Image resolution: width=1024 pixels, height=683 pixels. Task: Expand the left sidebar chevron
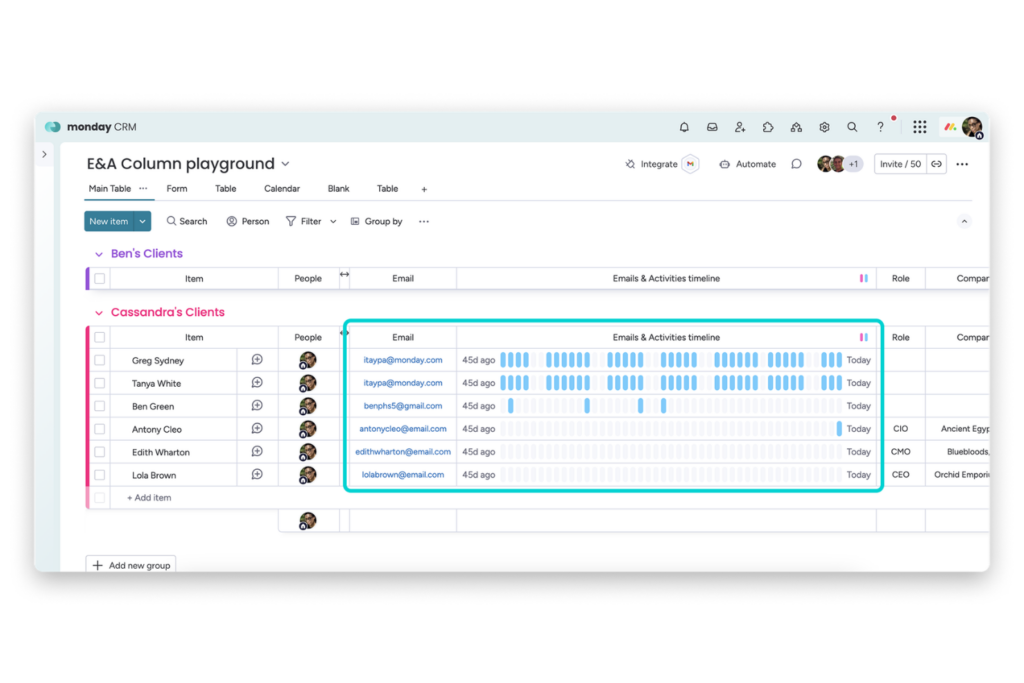click(x=44, y=155)
